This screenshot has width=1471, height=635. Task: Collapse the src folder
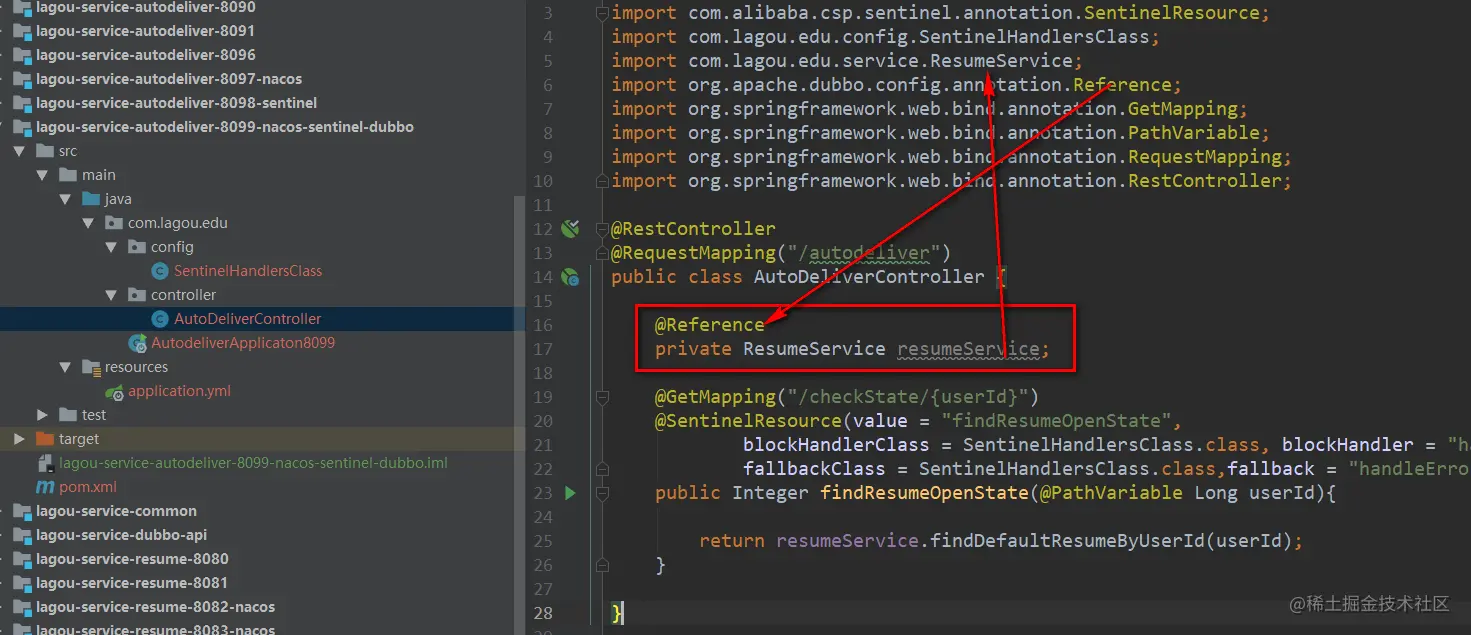coord(19,151)
